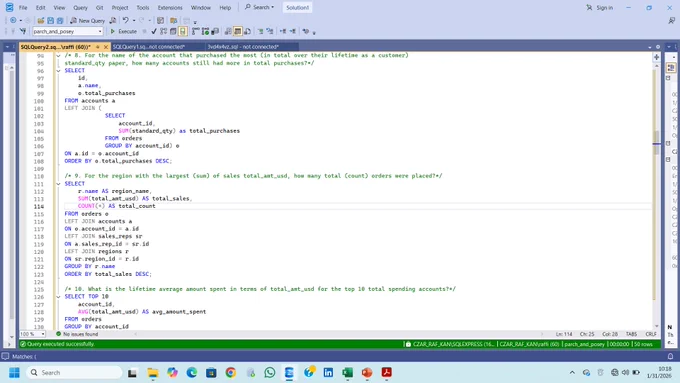Toggle the highlighted Include Actual Execution Plan icon

[x=183, y=31]
